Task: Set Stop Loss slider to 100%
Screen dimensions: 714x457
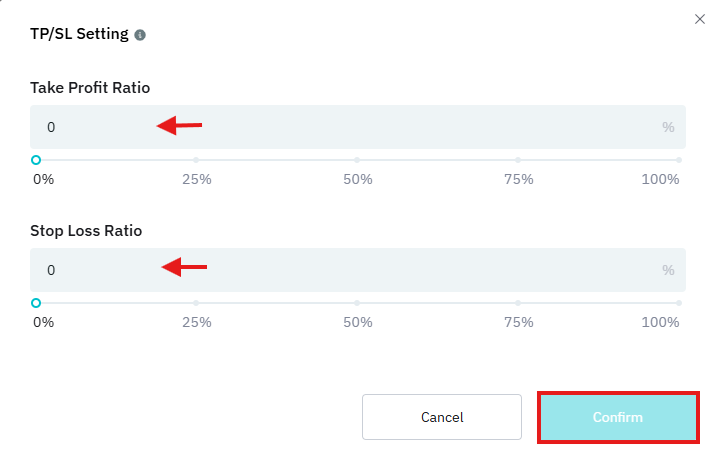Action: [679, 303]
